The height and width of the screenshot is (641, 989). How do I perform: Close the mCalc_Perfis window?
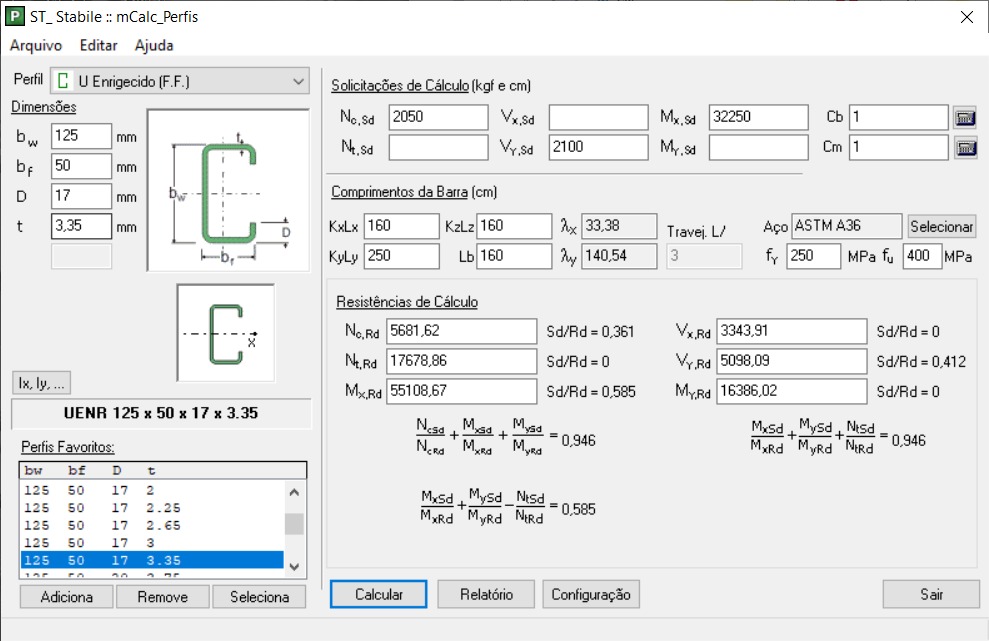[966, 17]
